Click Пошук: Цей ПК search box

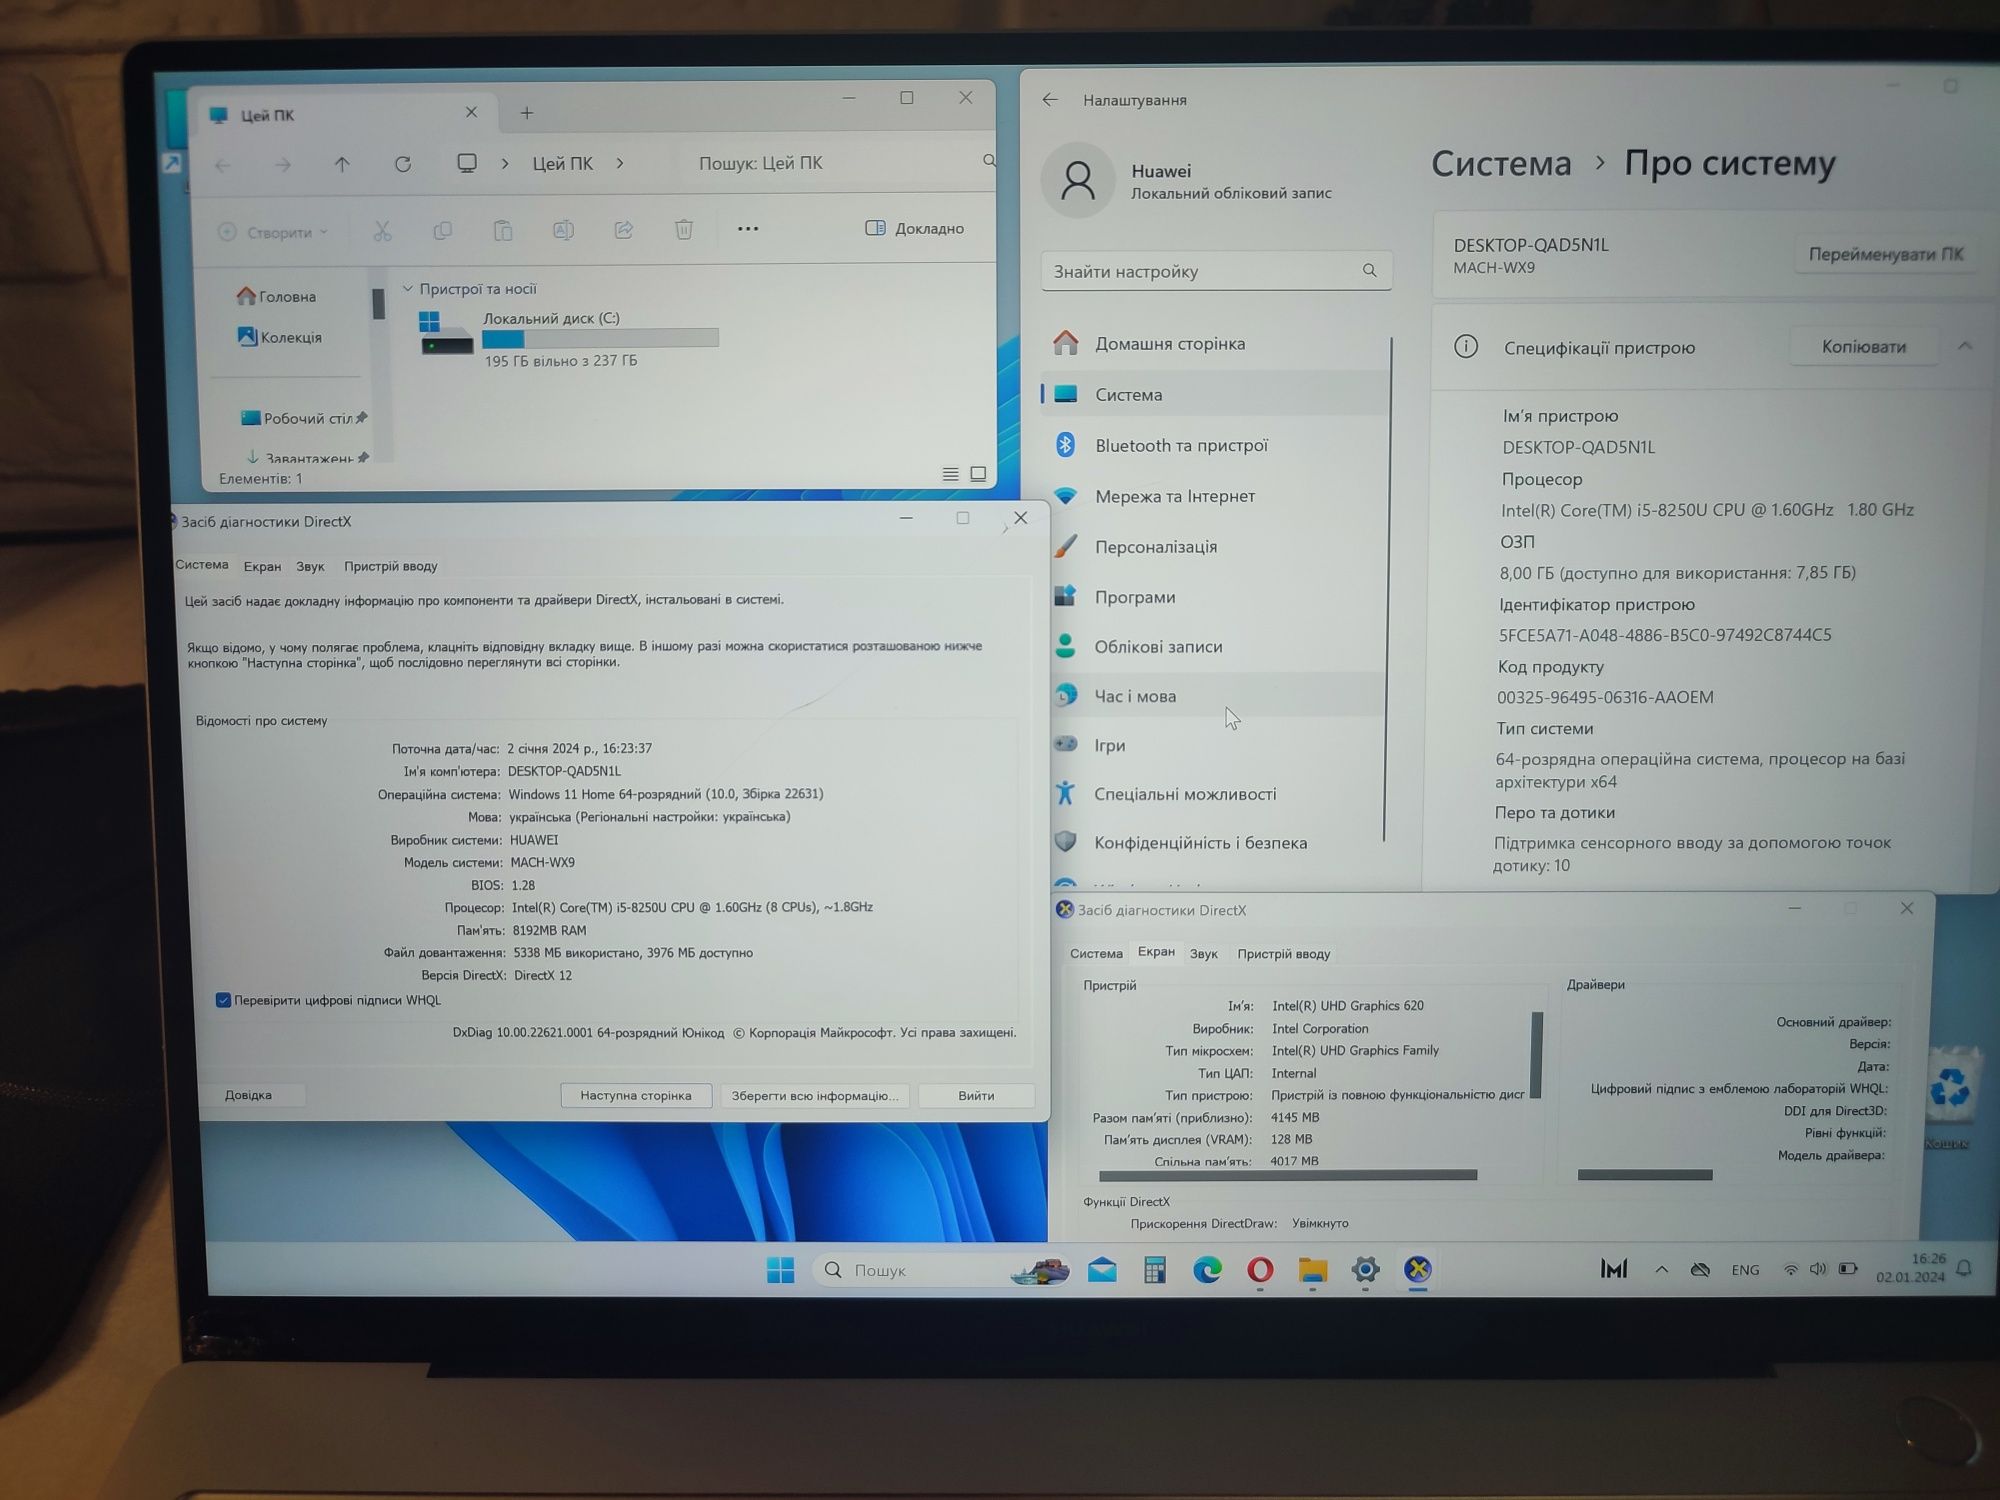[840, 163]
